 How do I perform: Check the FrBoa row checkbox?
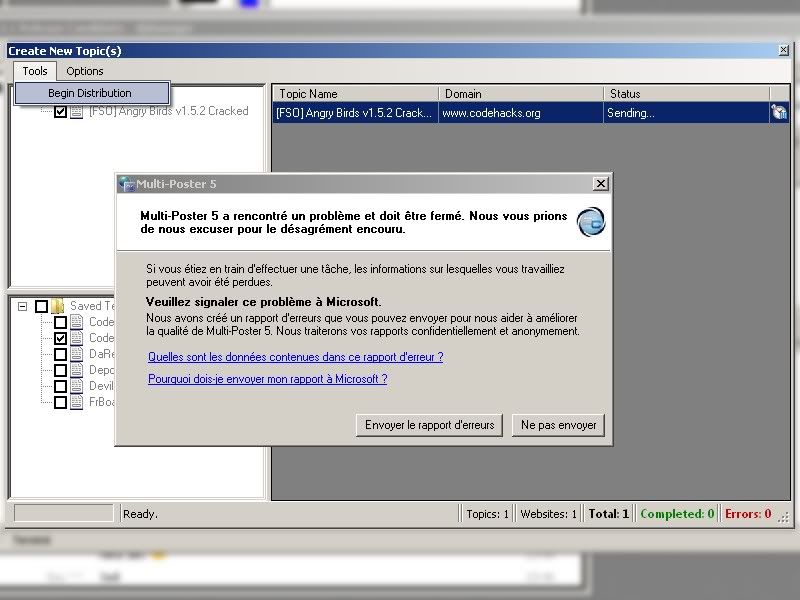[x=60, y=402]
